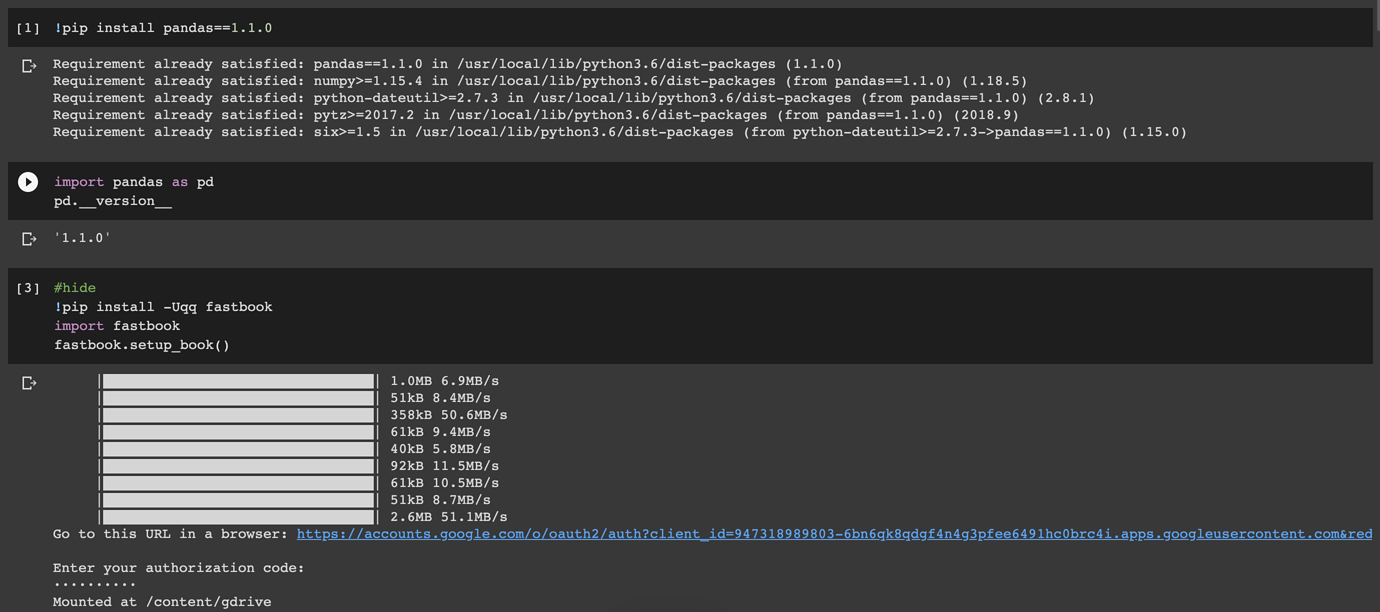Viewport: 1380px width, 612px height.
Task: Click the pd.__version__ line in the cell
Action: [x=113, y=200]
